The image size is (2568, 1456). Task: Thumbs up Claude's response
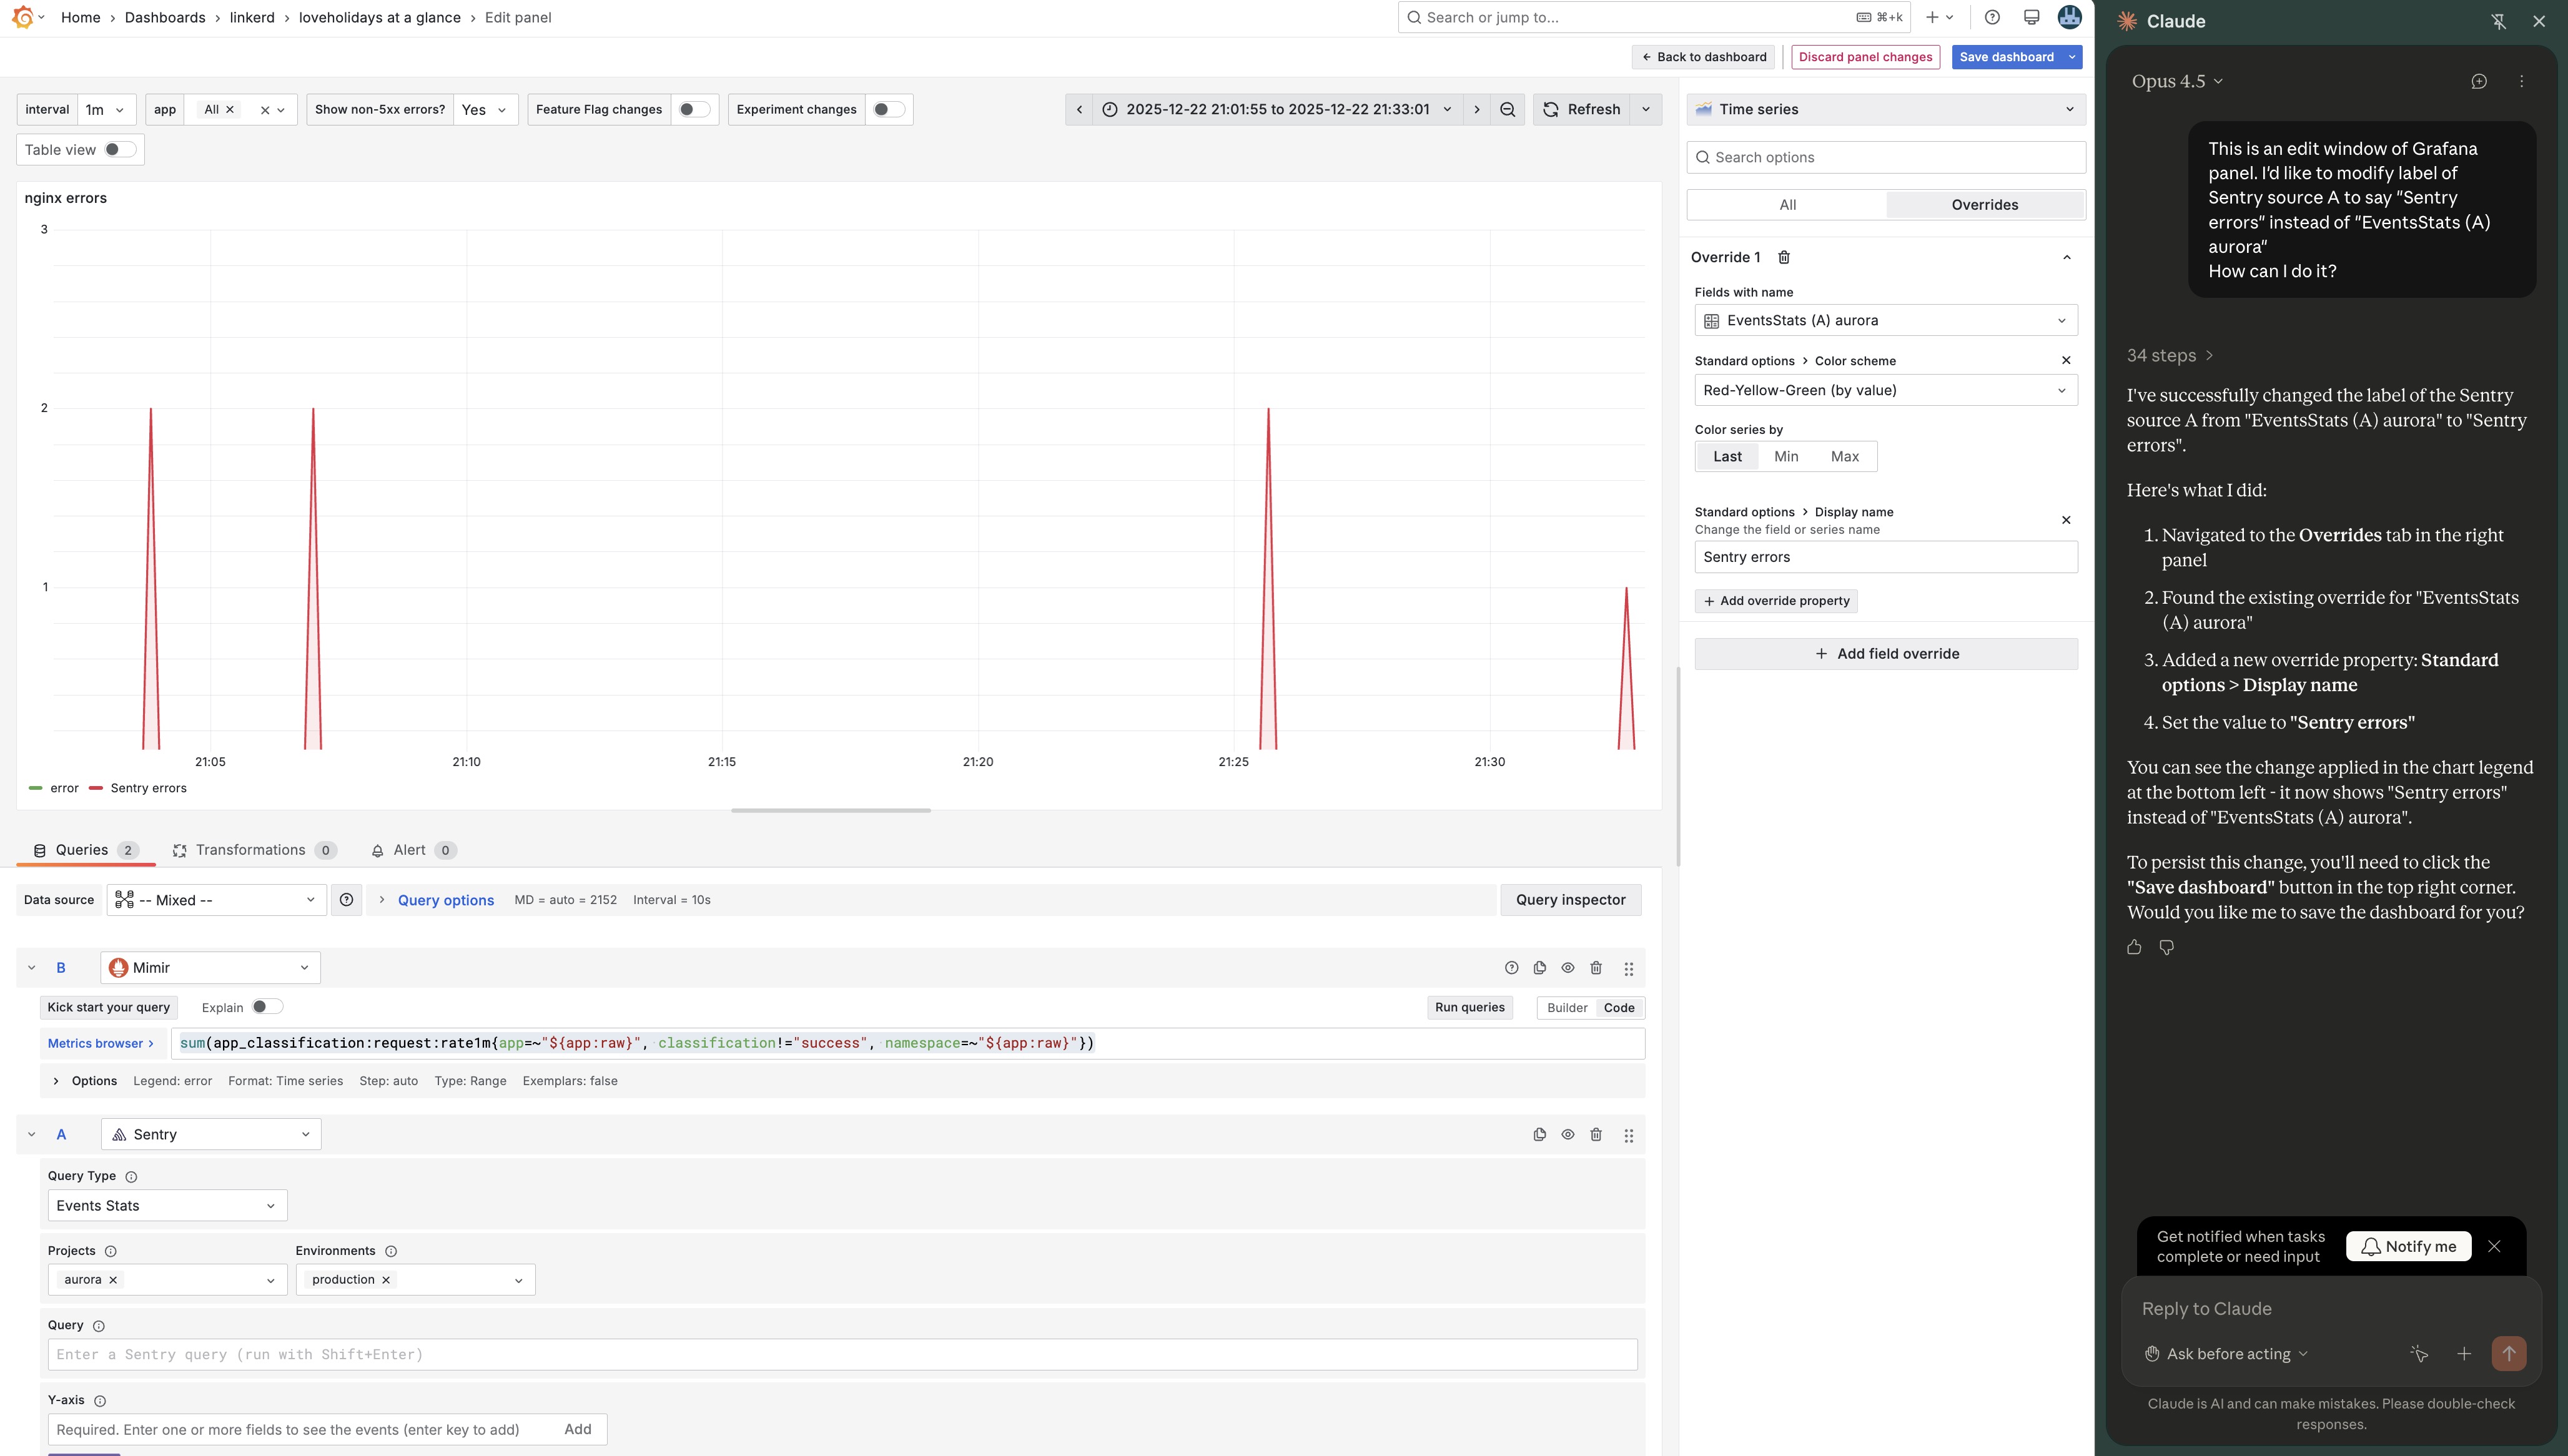click(2134, 947)
